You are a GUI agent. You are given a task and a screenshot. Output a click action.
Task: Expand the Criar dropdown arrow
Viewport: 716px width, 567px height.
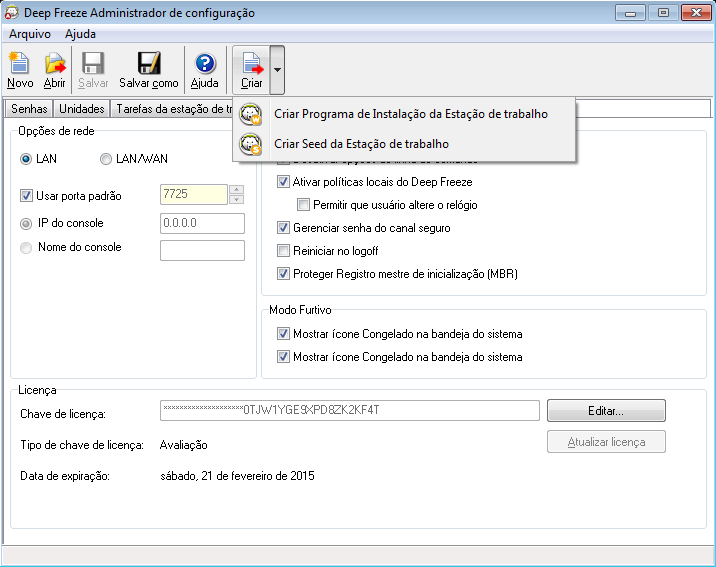pos(277,70)
